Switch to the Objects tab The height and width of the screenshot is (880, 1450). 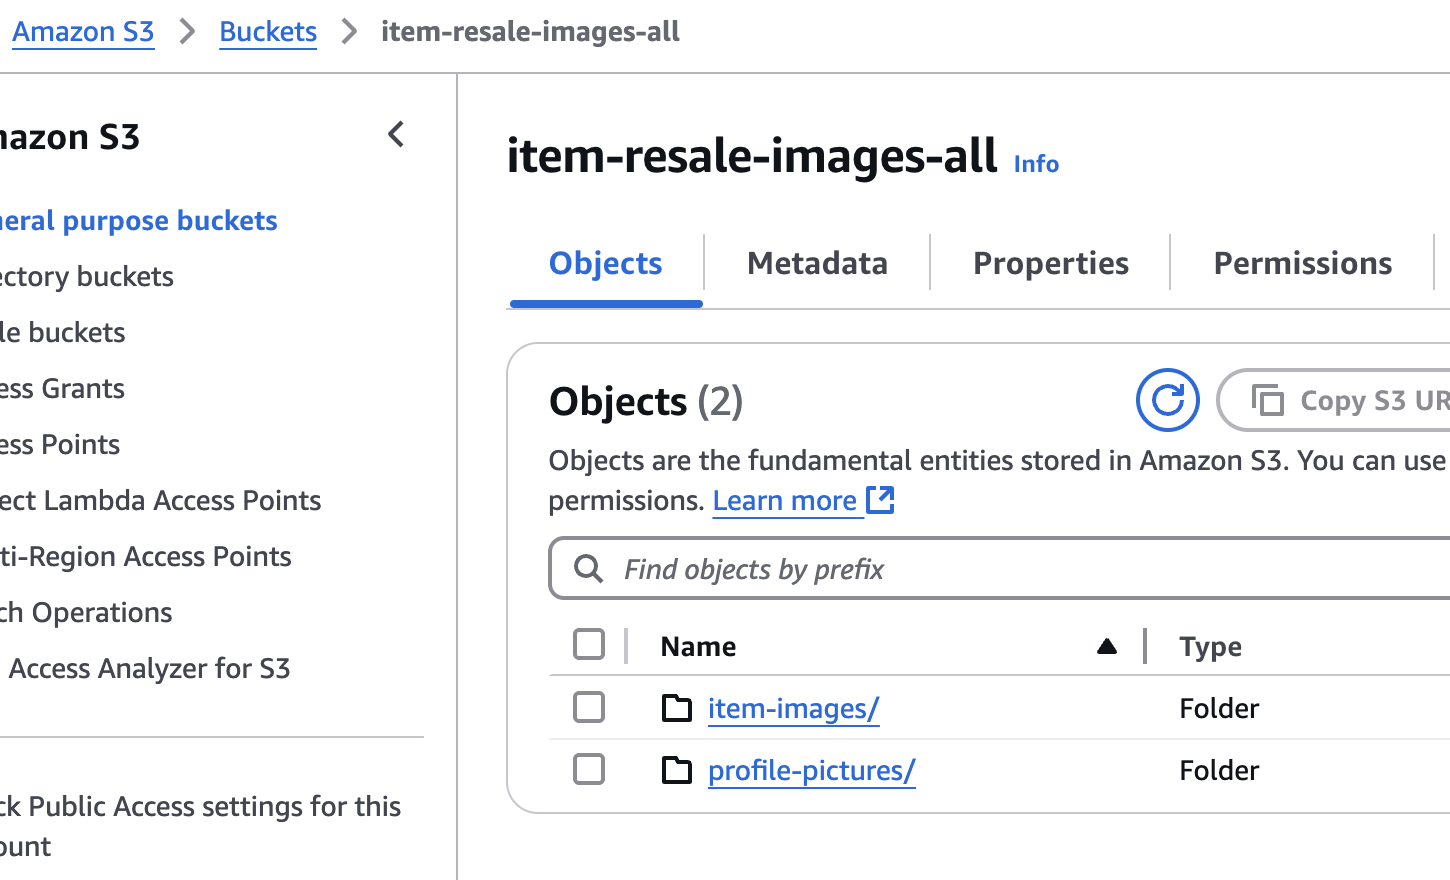[x=606, y=263]
